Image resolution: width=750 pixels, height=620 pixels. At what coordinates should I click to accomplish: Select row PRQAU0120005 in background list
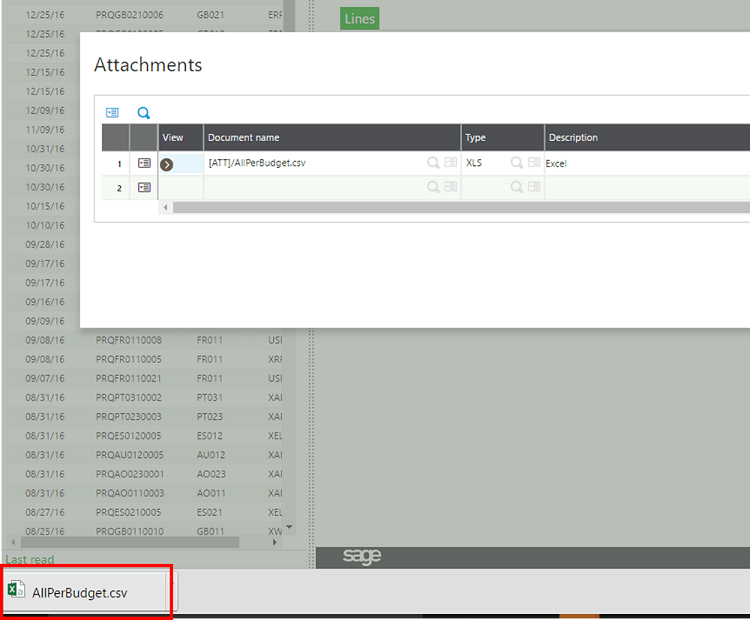(x=142, y=455)
